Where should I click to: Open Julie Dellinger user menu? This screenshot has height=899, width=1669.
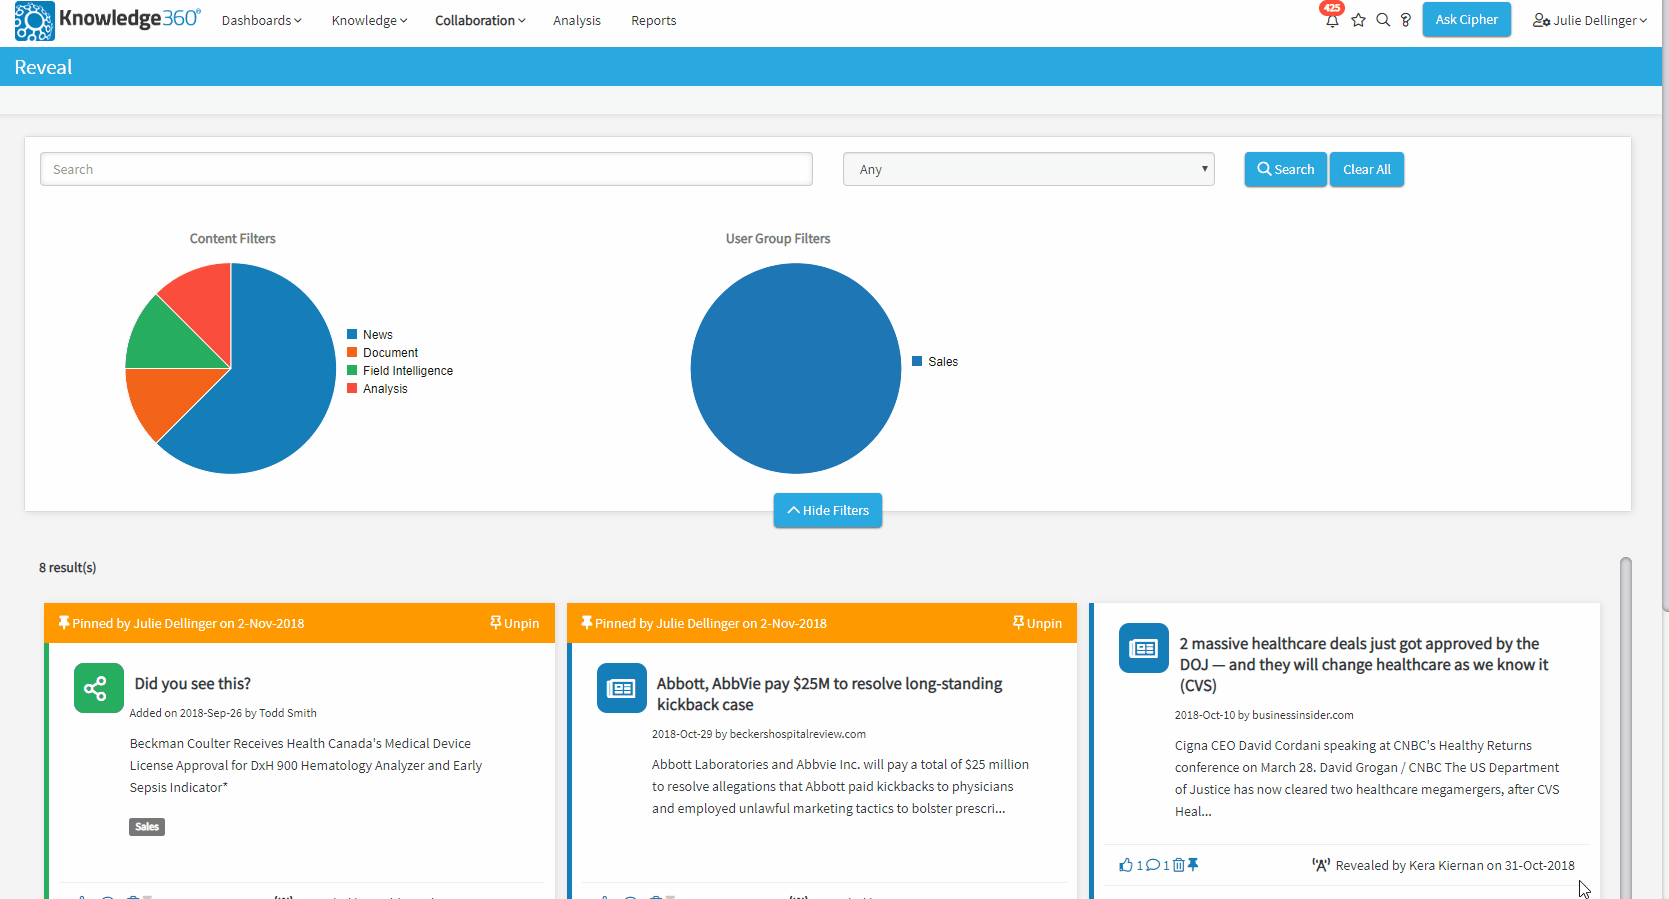[x=1590, y=20]
